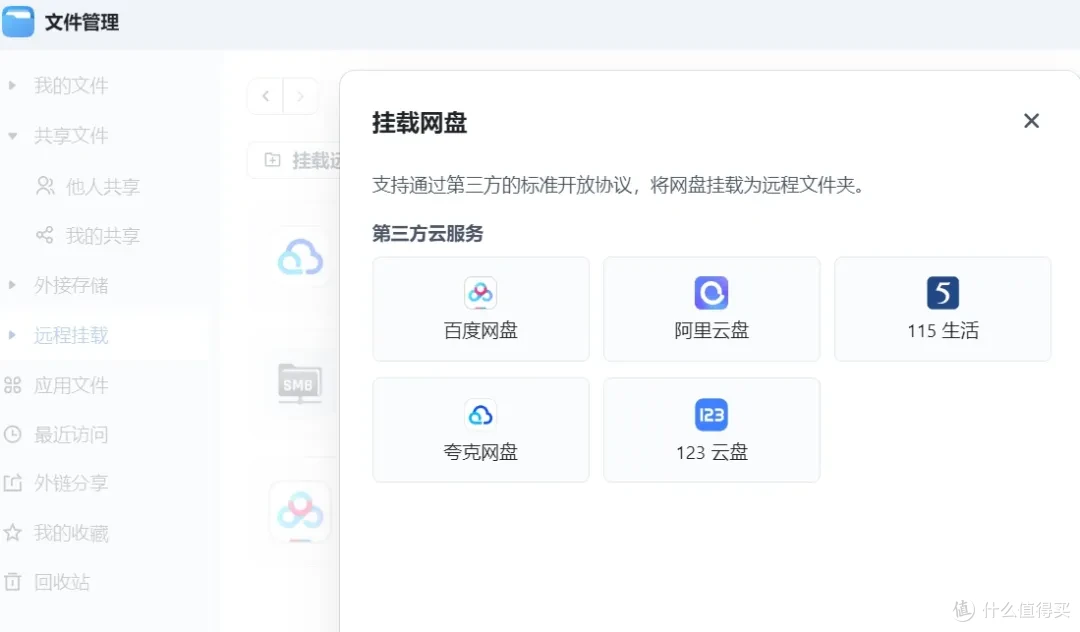Click the 文件管理 app icon
Viewport: 1080px width, 632px height.
18,21
